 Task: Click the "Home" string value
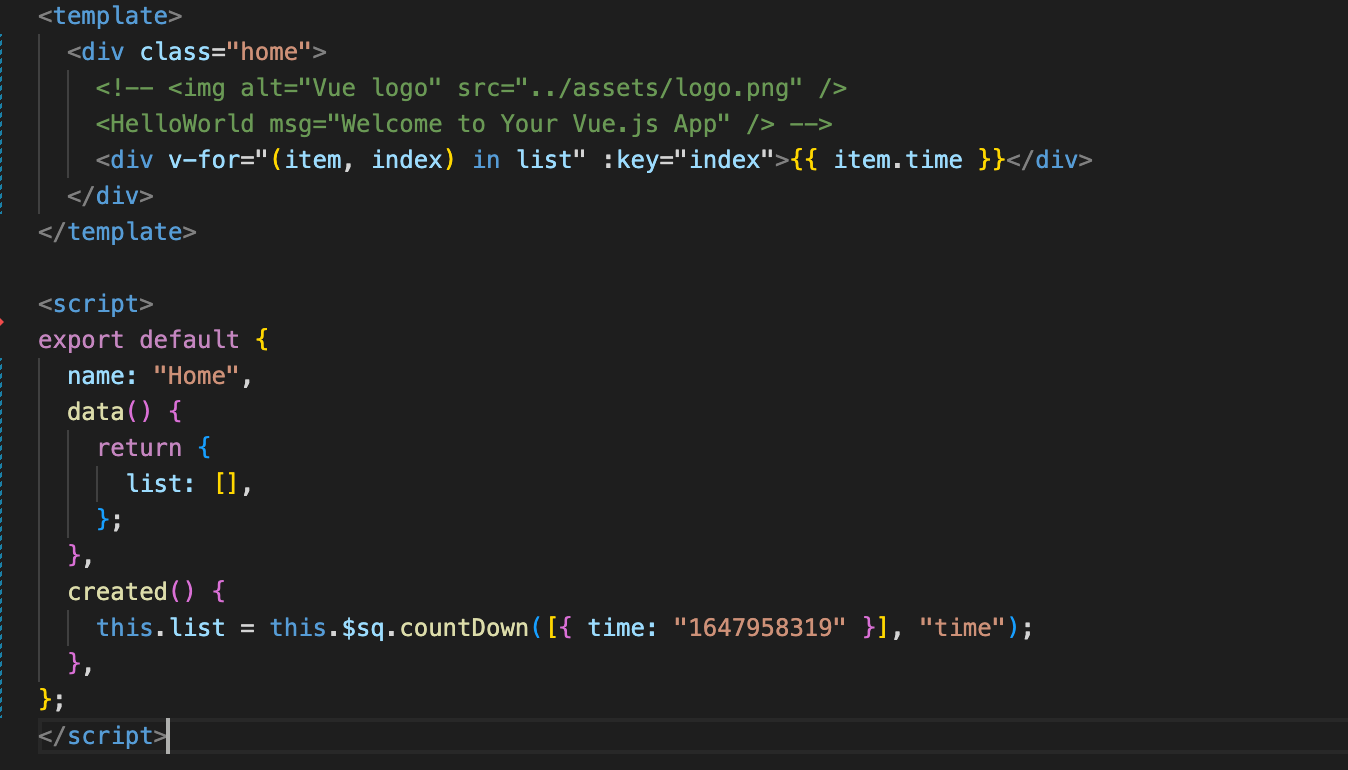click(197, 376)
